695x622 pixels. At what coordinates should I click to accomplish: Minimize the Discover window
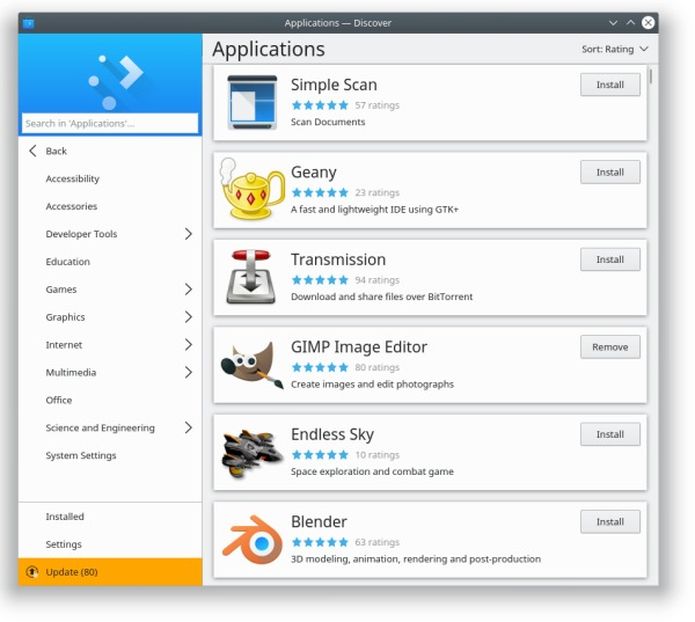point(613,23)
